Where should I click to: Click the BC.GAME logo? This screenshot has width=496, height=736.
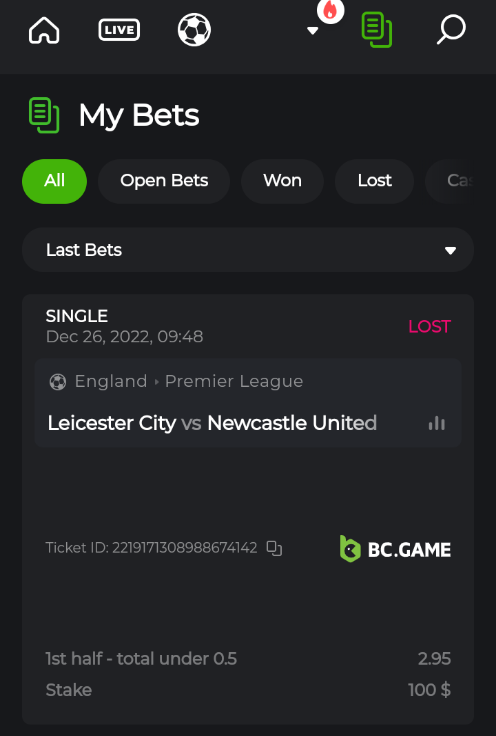coord(395,549)
